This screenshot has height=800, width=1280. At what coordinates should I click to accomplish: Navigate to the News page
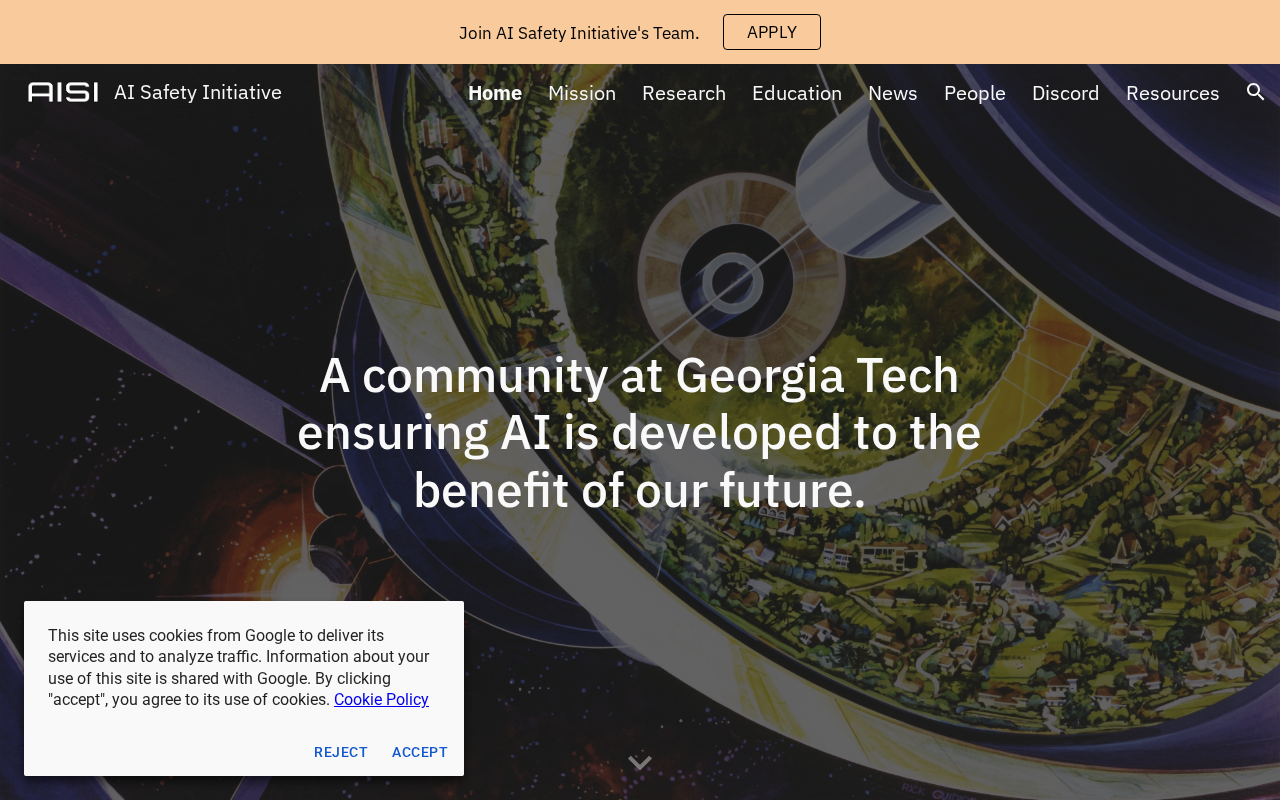click(893, 93)
